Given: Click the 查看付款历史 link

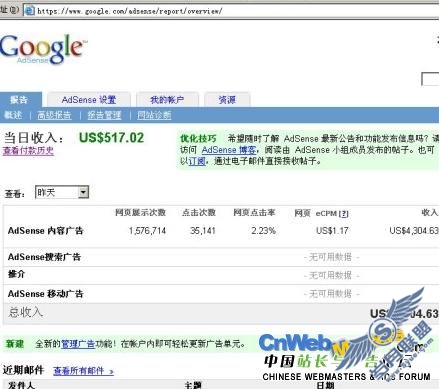Looking at the screenshot, I should pyautogui.click(x=28, y=151).
